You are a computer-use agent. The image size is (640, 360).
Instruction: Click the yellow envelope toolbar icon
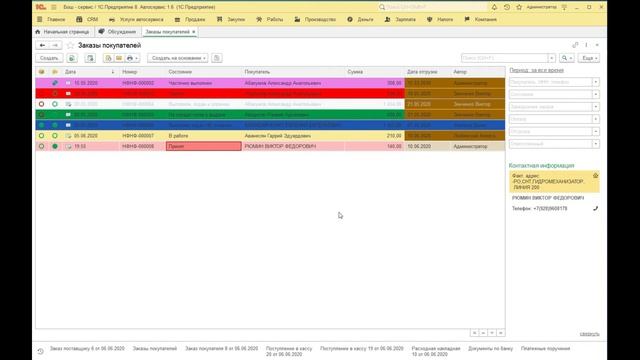pos(119,58)
